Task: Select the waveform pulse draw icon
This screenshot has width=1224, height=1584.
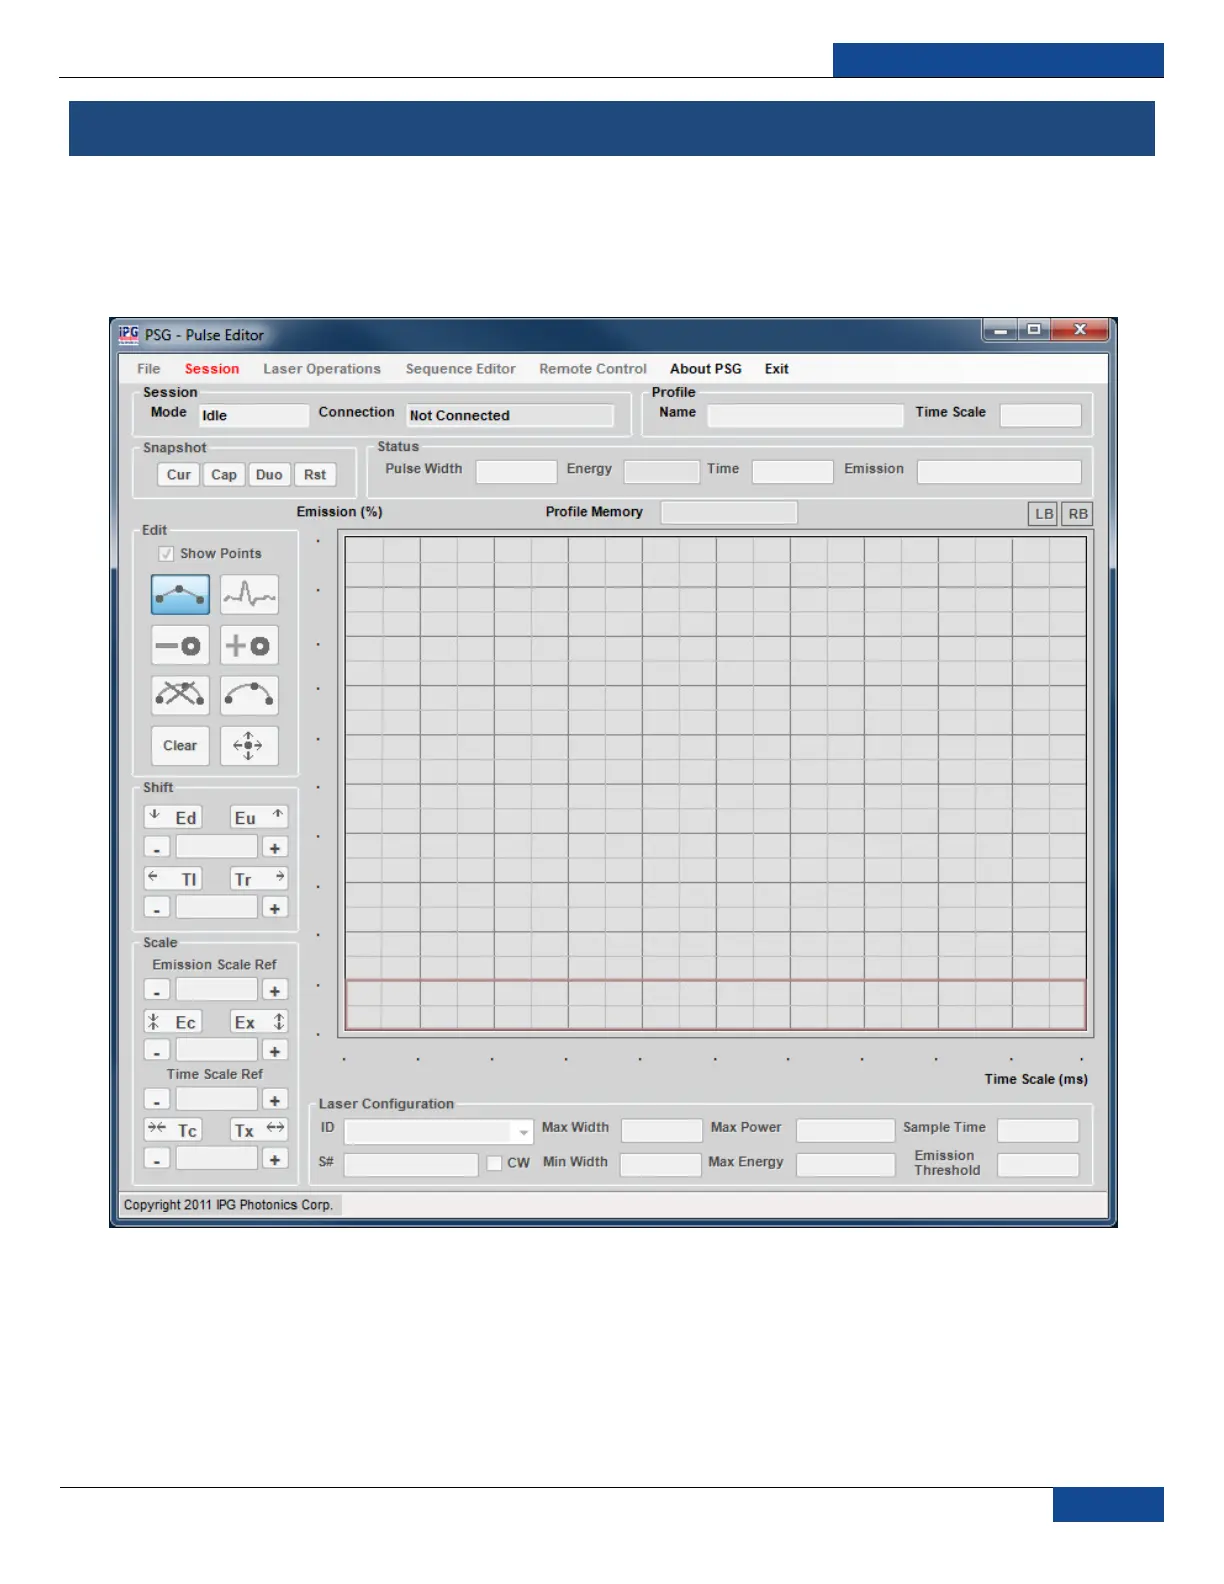Action: pos(249,594)
